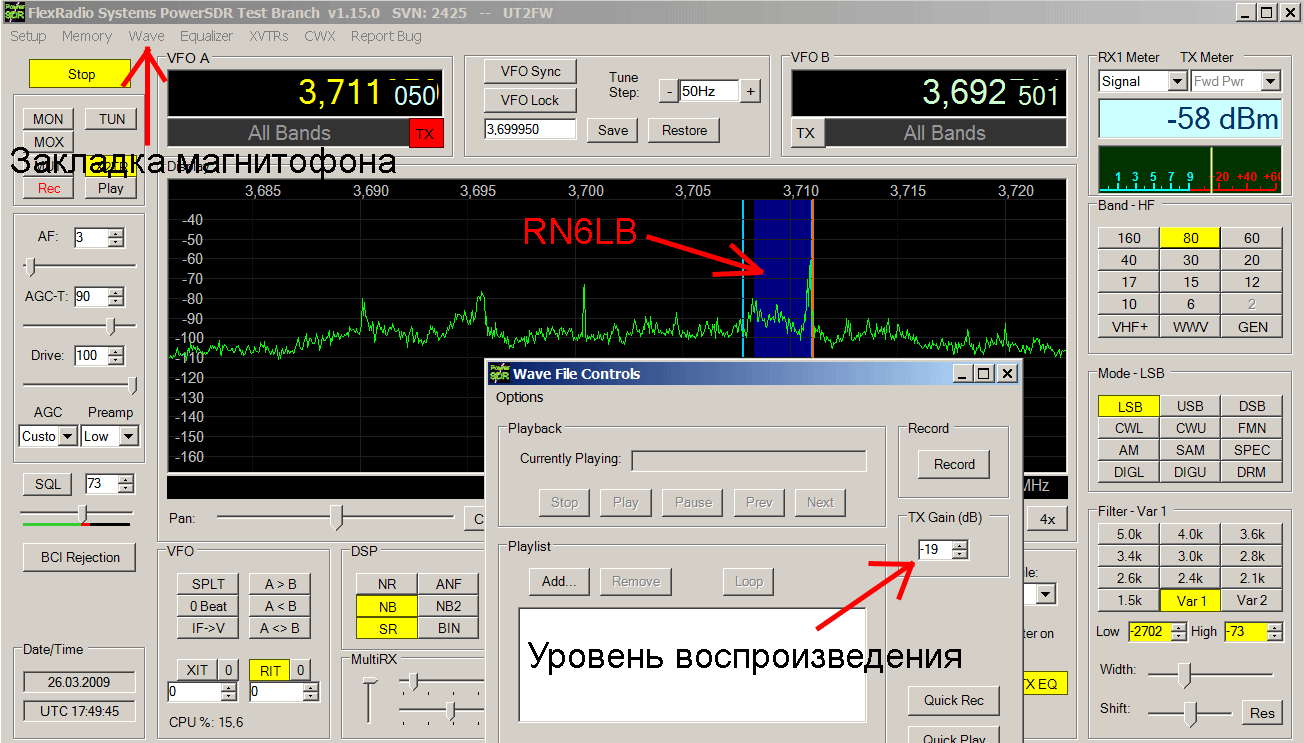Click the red TX indicator on VFO A
The height and width of the screenshot is (743, 1304).
point(425,133)
